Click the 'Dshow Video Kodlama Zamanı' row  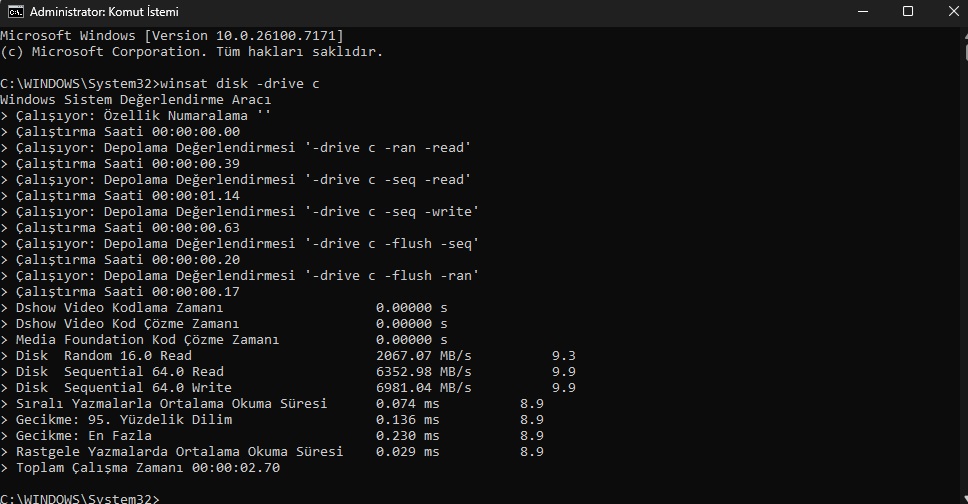[x=223, y=308]
